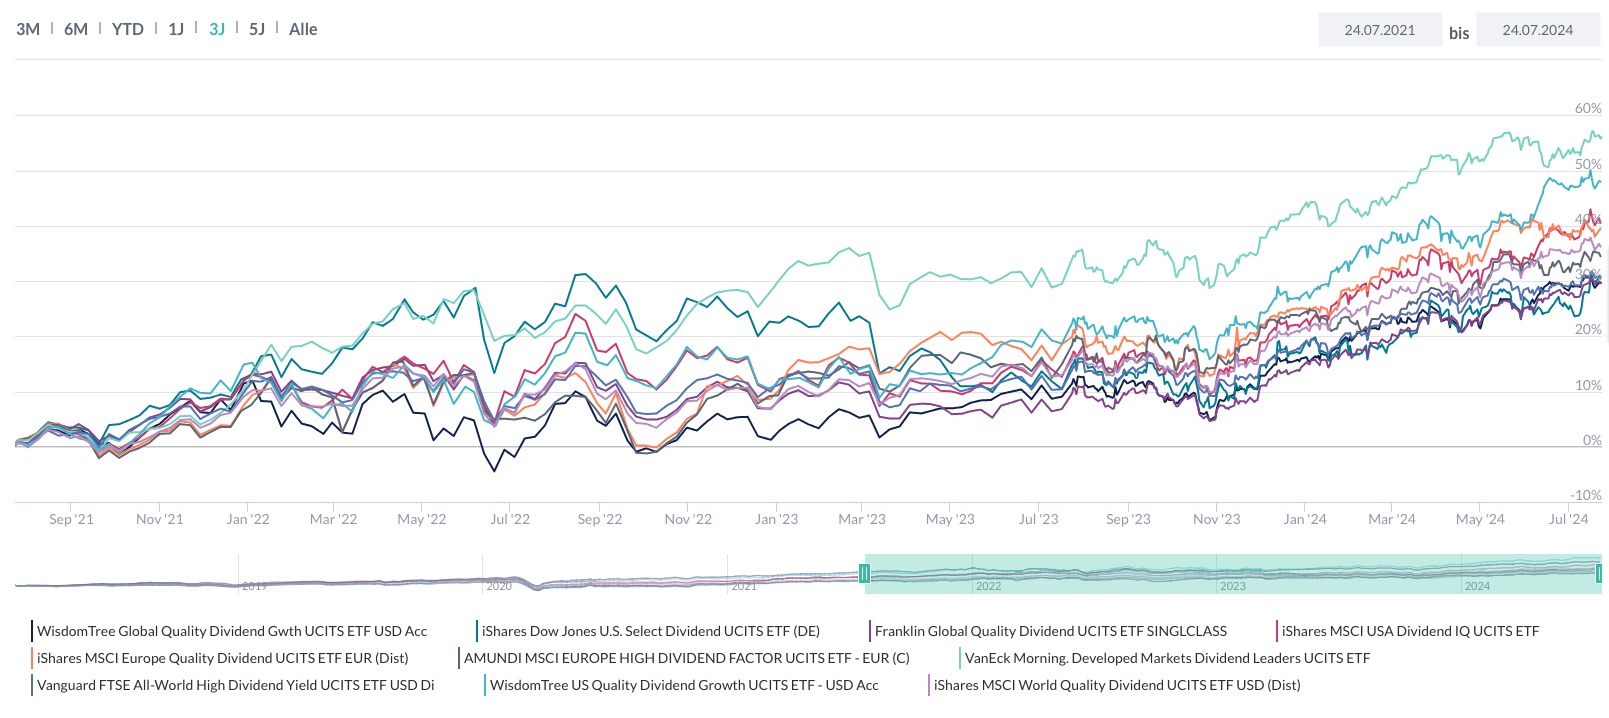This screenshot has height=718, width=1609.
Task: Show the Alle full history range
Action: coord(303,29)
